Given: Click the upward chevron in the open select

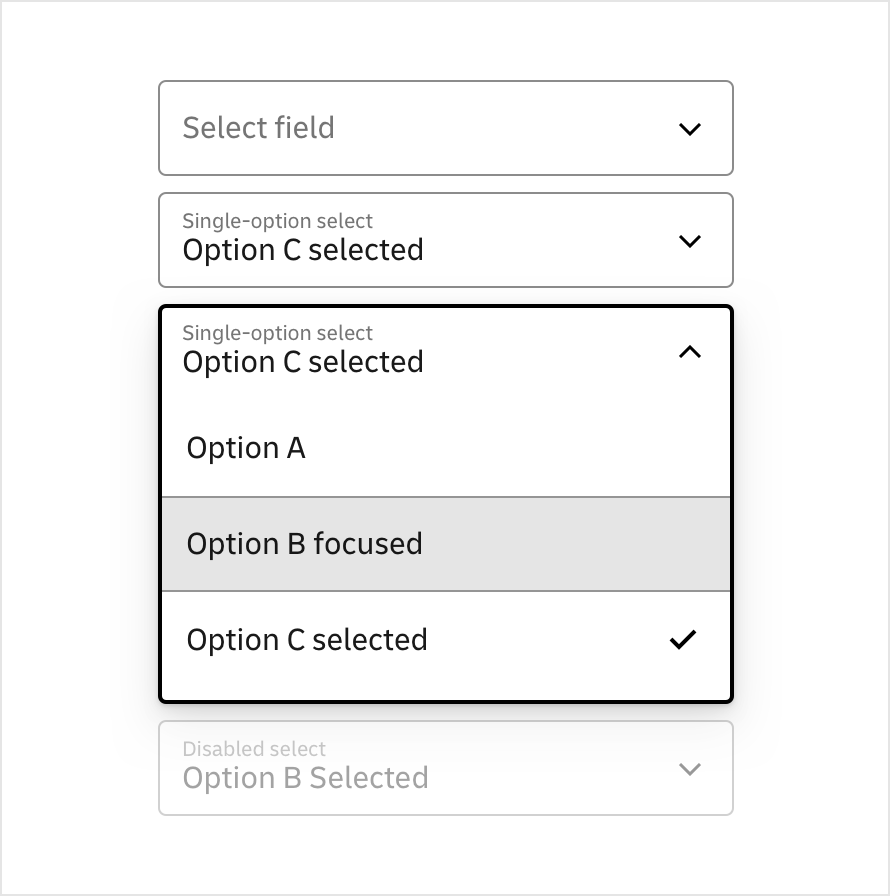Looking at the screenshot, I should click(x=688, y=352).
